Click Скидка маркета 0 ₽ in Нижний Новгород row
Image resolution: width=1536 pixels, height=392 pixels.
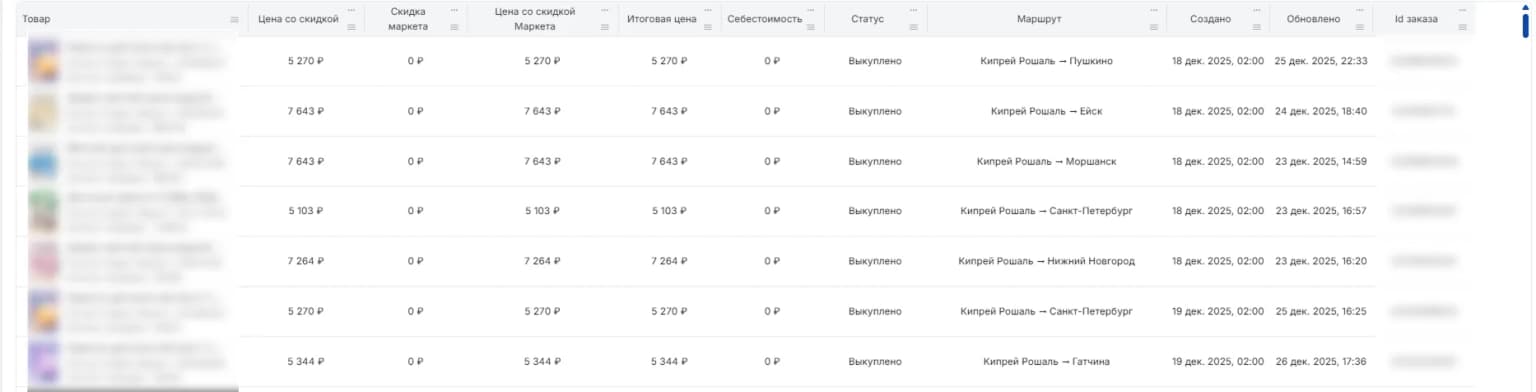[x=416, y=261]
